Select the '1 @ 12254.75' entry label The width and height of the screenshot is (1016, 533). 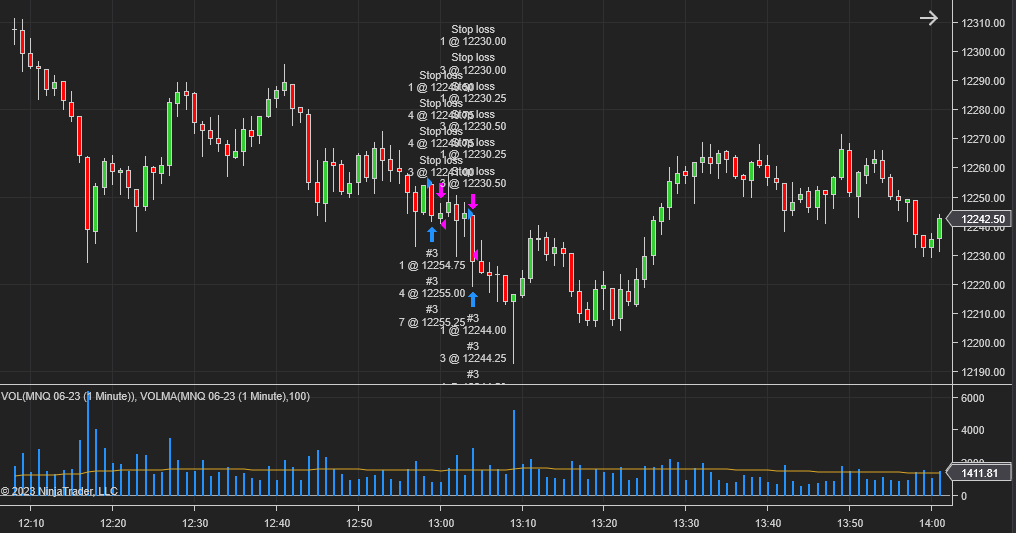(x=432, y=266)
